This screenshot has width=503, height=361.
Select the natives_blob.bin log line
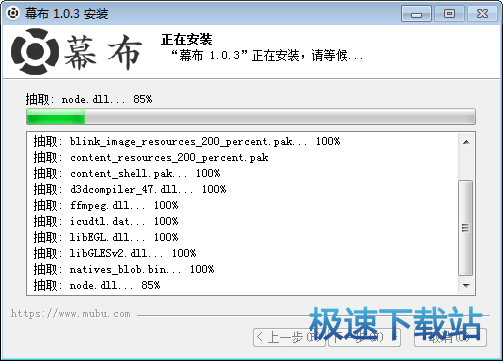(124, 269)
